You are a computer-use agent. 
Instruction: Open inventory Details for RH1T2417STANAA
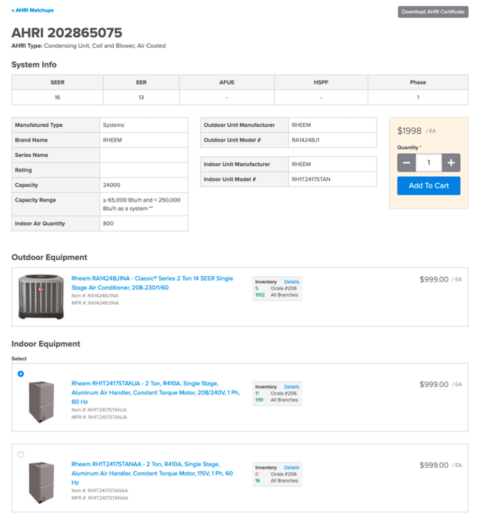(x=291, y=468)
